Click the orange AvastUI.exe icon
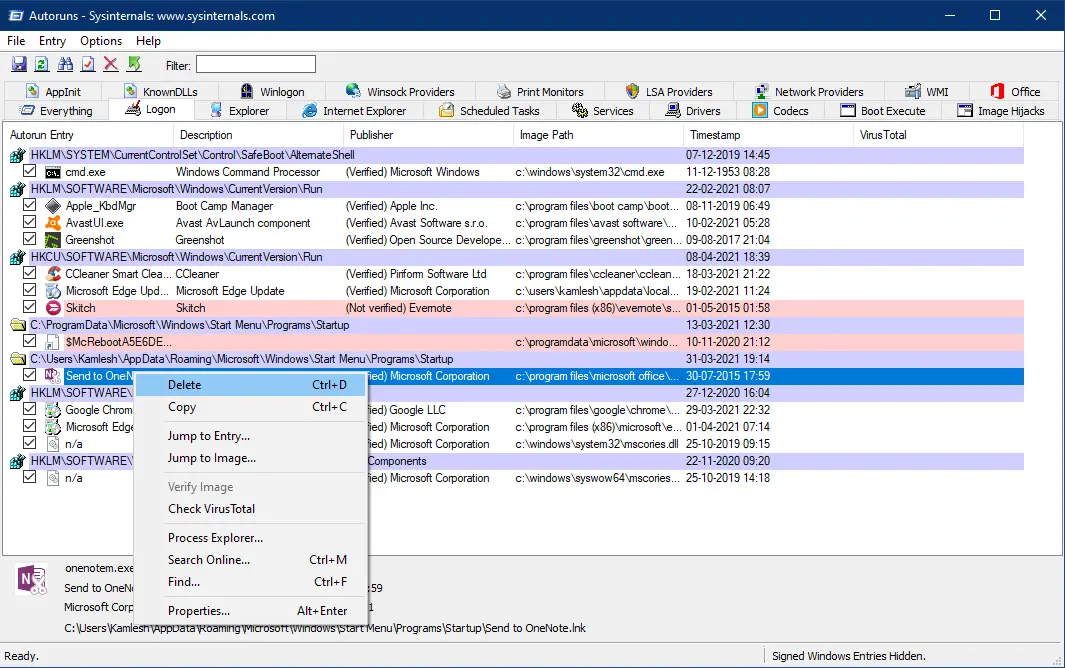Screen dimensions: 1065x668 tap(53, 223)
